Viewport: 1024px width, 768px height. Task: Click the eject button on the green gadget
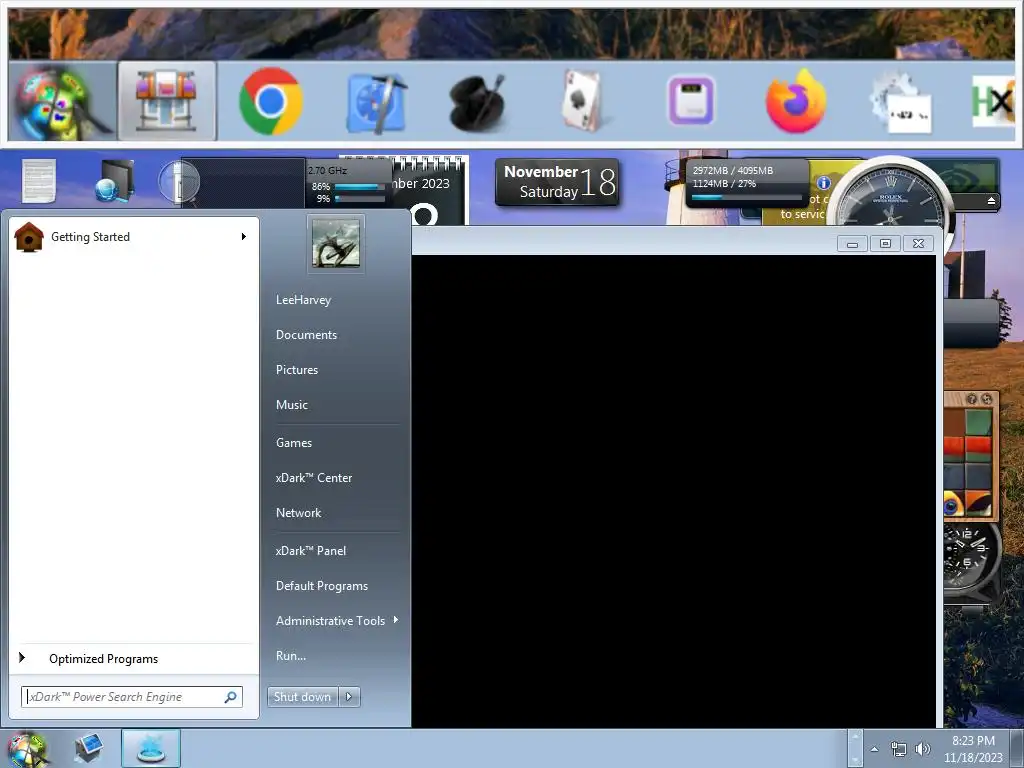pos(991,200)
